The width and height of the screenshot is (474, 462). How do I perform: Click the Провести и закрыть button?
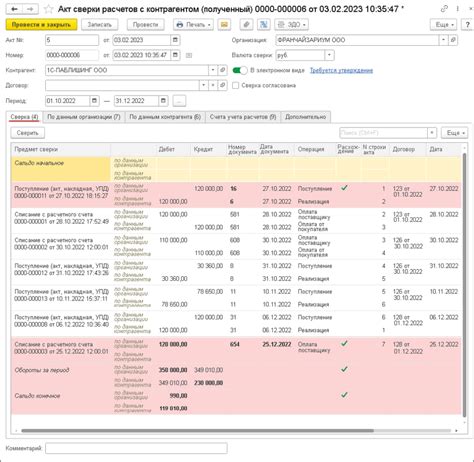41,25
